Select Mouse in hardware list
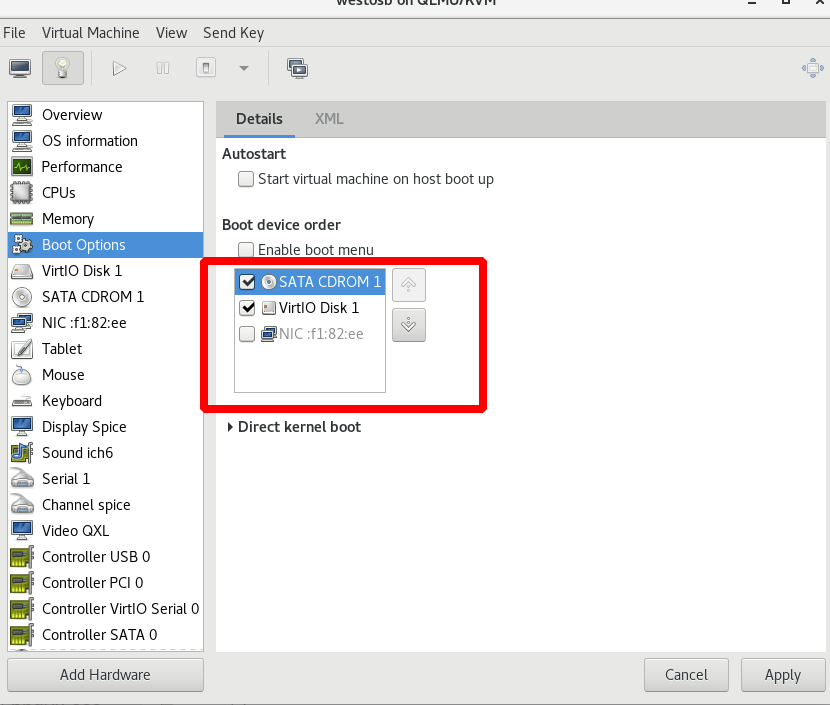 (x=106, y=375)
